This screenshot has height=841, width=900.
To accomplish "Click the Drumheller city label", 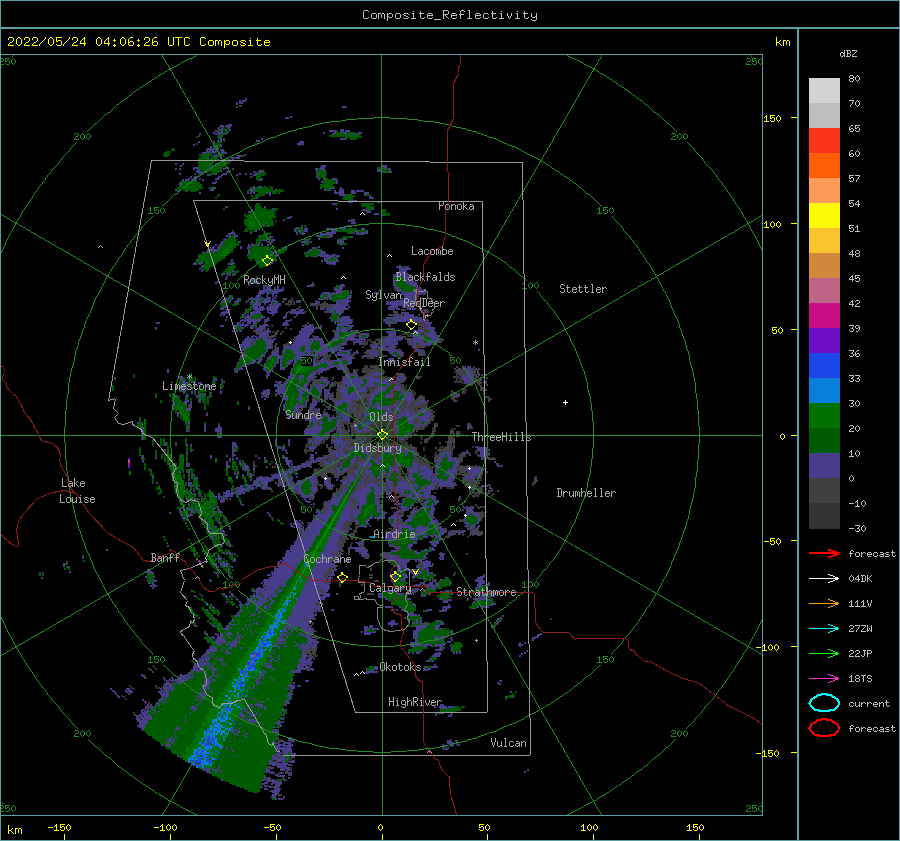I will coord(586,493).
